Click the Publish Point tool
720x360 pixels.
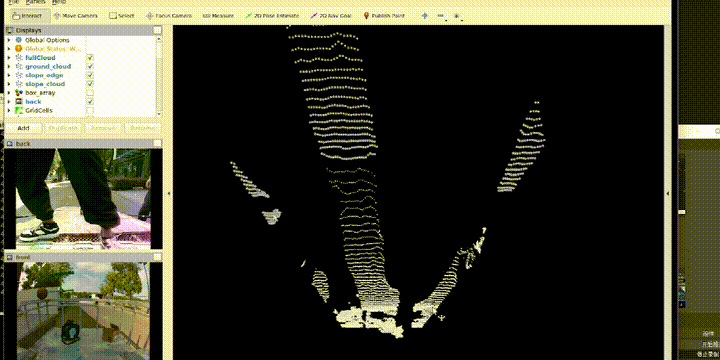tap(384, 16)
